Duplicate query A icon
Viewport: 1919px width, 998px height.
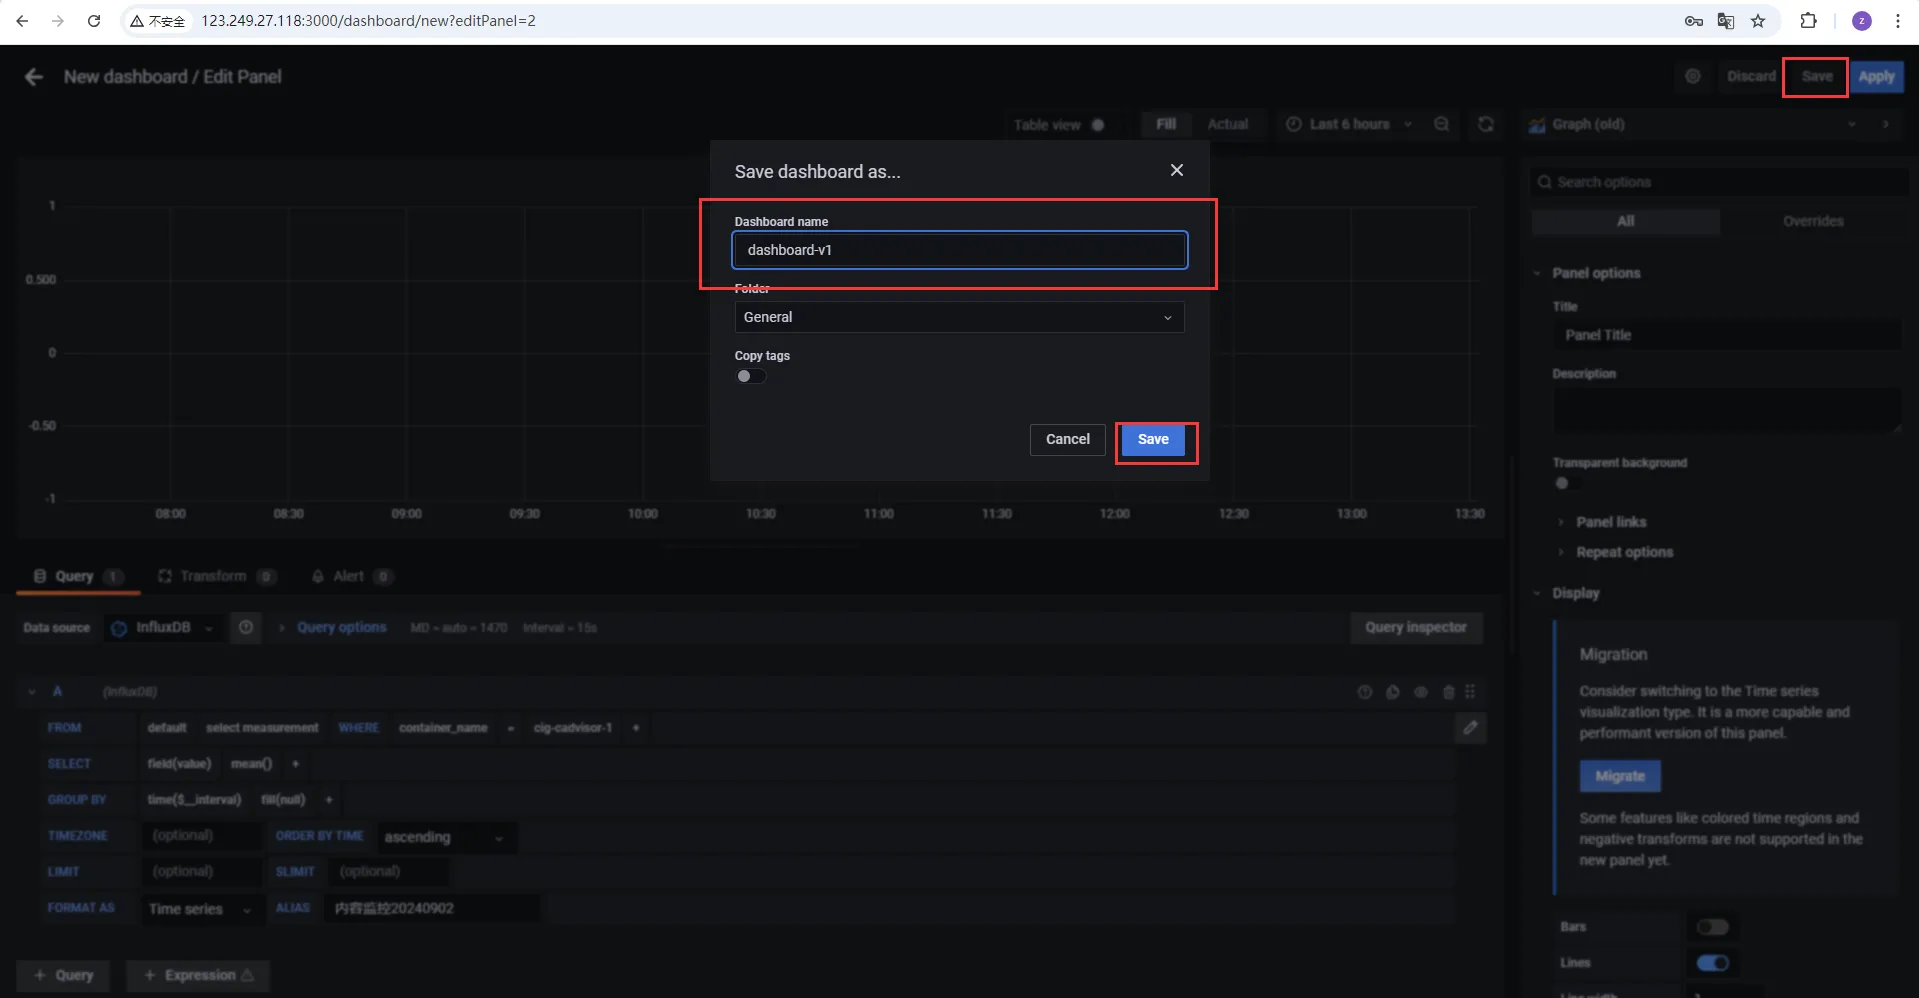click(1392, 692)
